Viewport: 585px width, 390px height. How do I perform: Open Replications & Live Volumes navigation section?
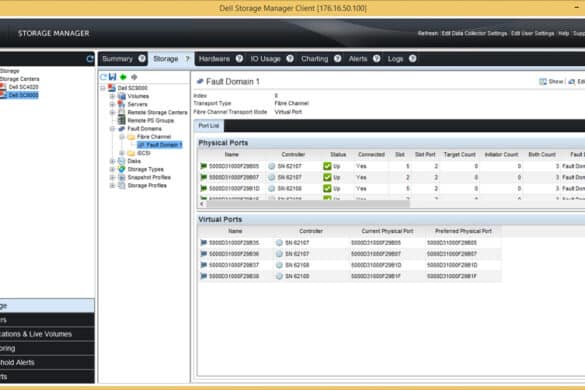(x=47, y=334)
